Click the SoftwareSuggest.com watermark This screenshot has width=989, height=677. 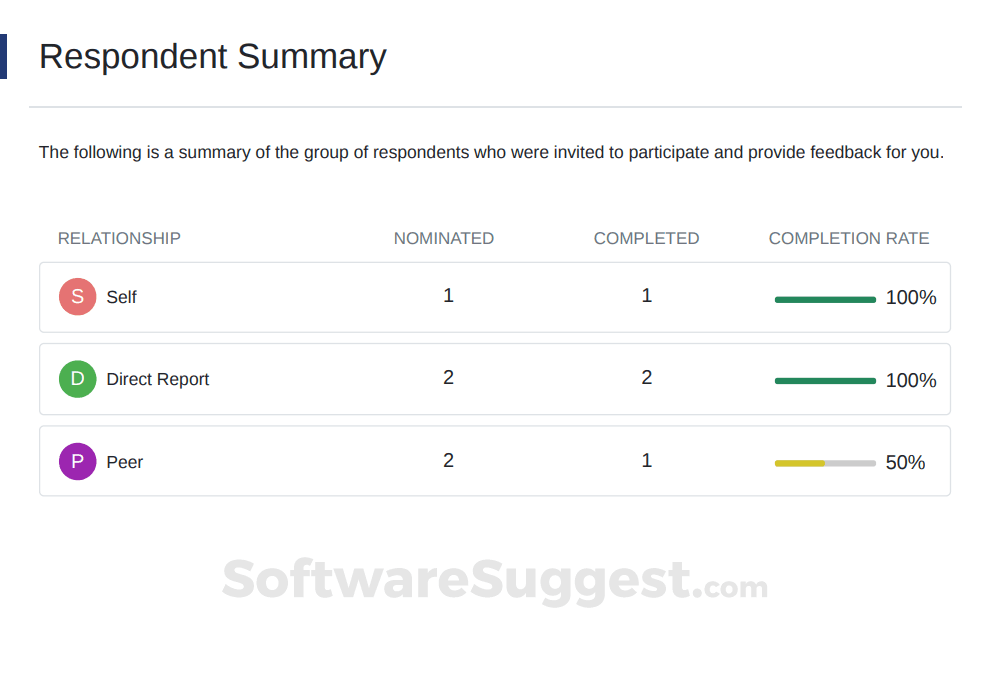tap(494, 581)
